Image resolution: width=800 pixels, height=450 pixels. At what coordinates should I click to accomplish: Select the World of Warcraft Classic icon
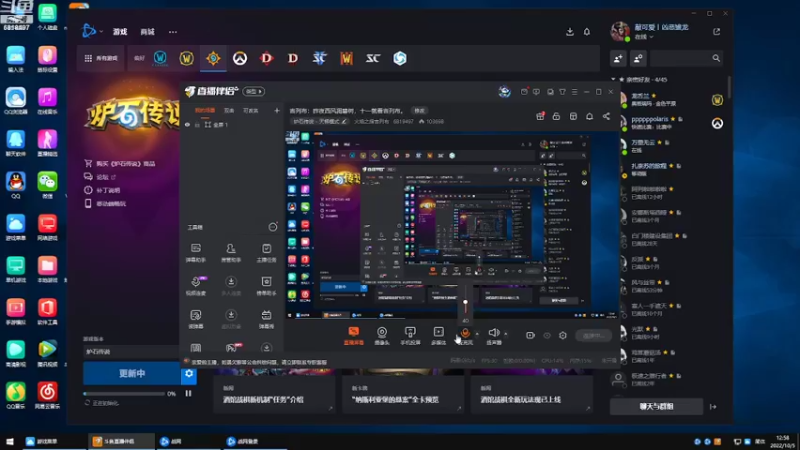click(160, 58)
